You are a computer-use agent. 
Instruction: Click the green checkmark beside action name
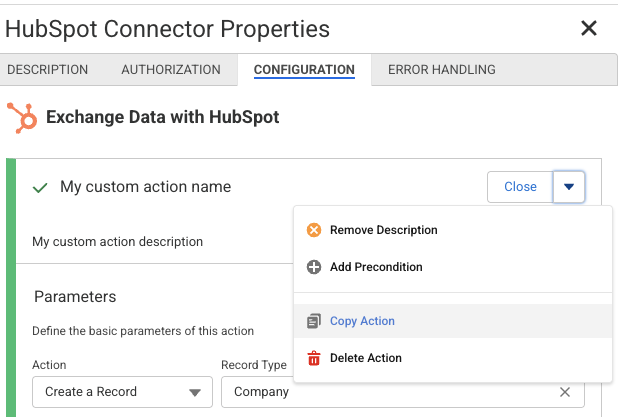(x=41, y=187)
